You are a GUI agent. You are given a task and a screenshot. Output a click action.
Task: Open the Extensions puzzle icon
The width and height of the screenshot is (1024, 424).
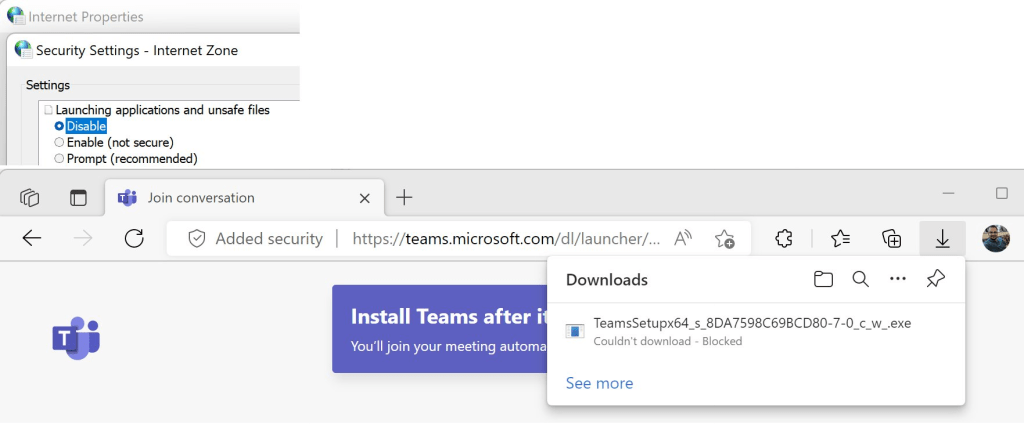[x=785, y=238]
